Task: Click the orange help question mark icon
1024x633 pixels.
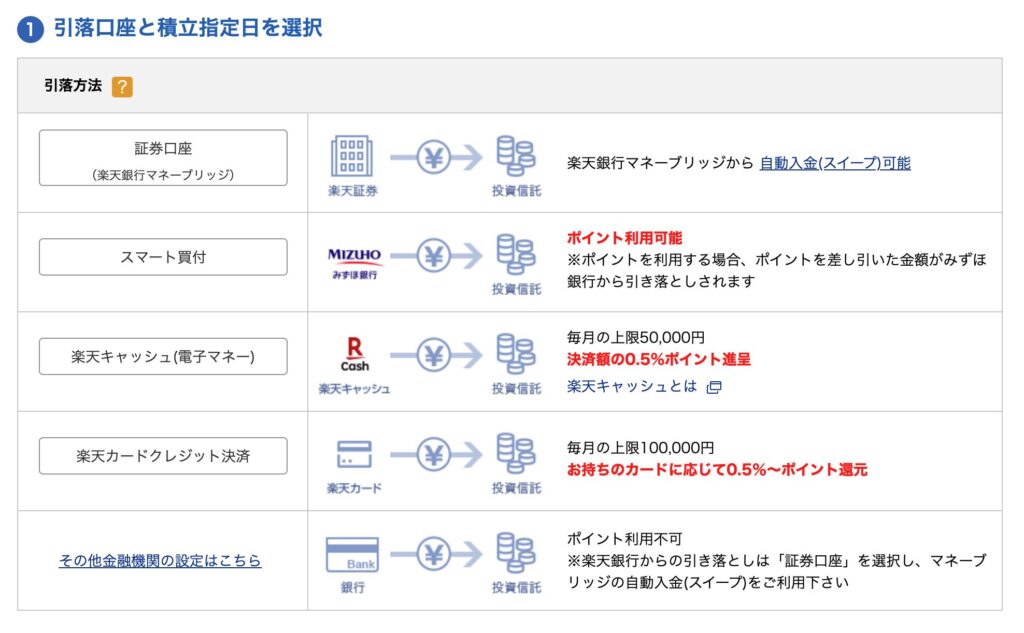Action: (122, 87)
